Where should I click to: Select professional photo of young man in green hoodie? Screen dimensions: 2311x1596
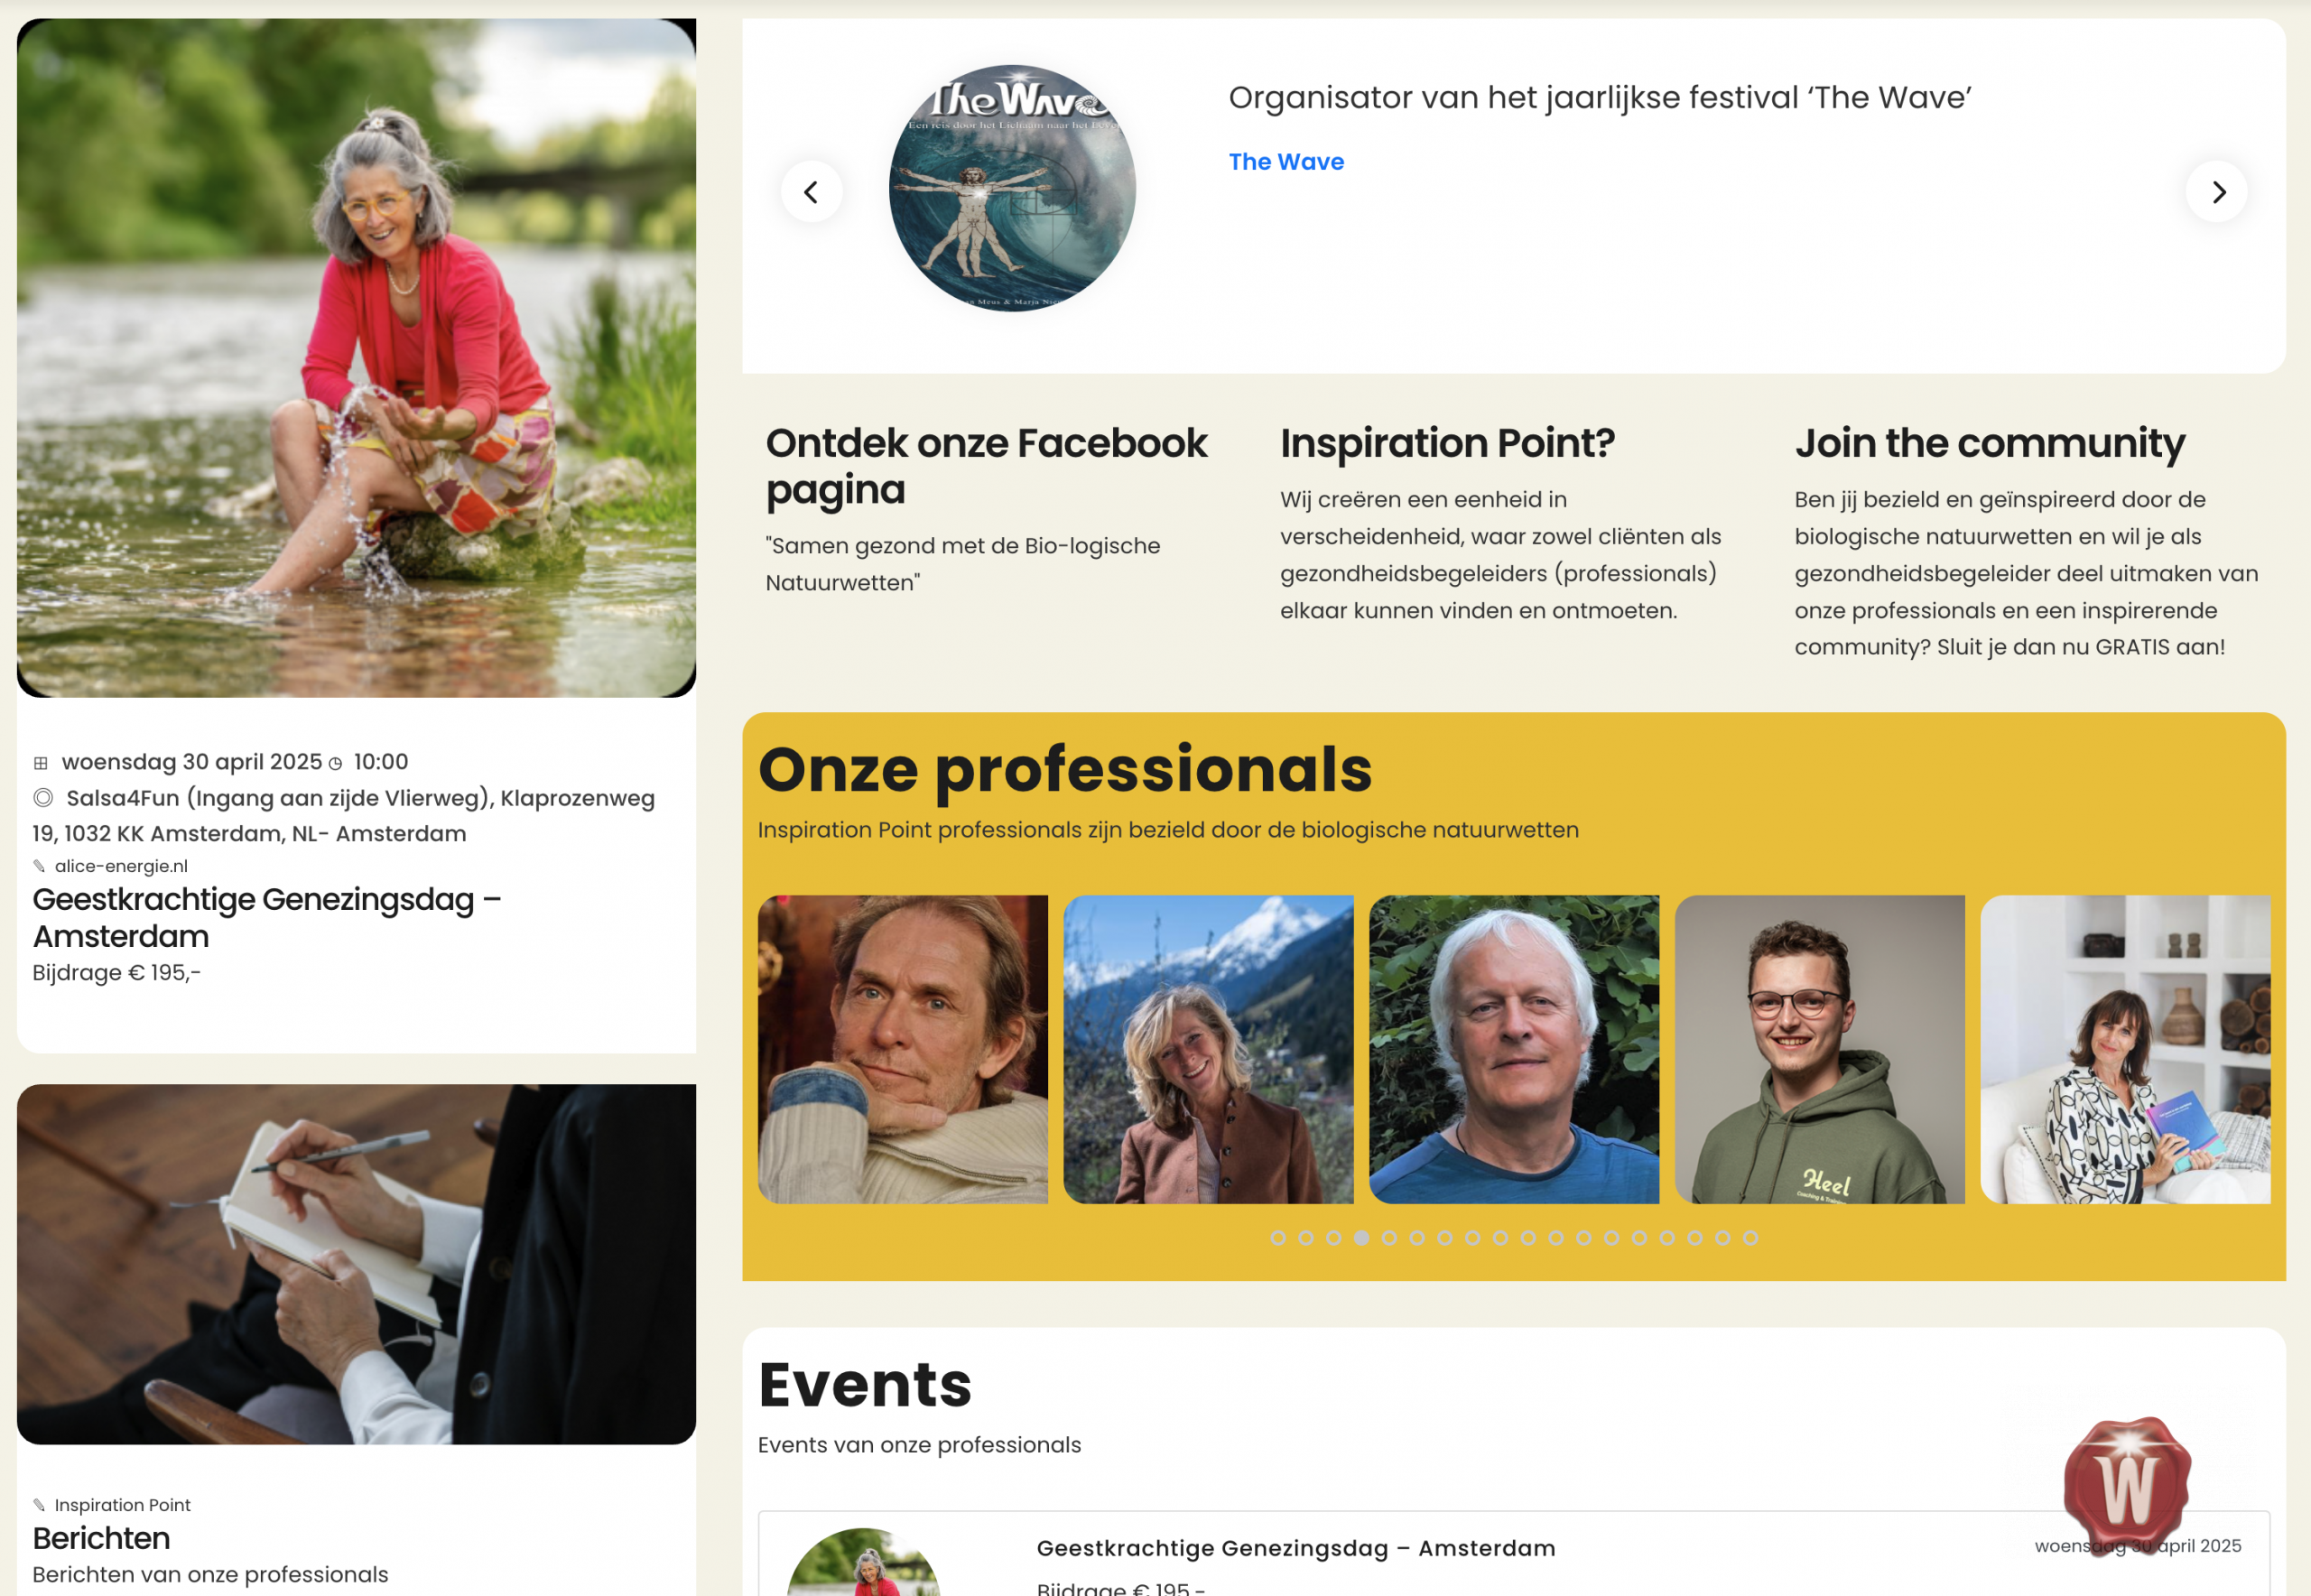pyautogui.click(x=1820, y=1049)
